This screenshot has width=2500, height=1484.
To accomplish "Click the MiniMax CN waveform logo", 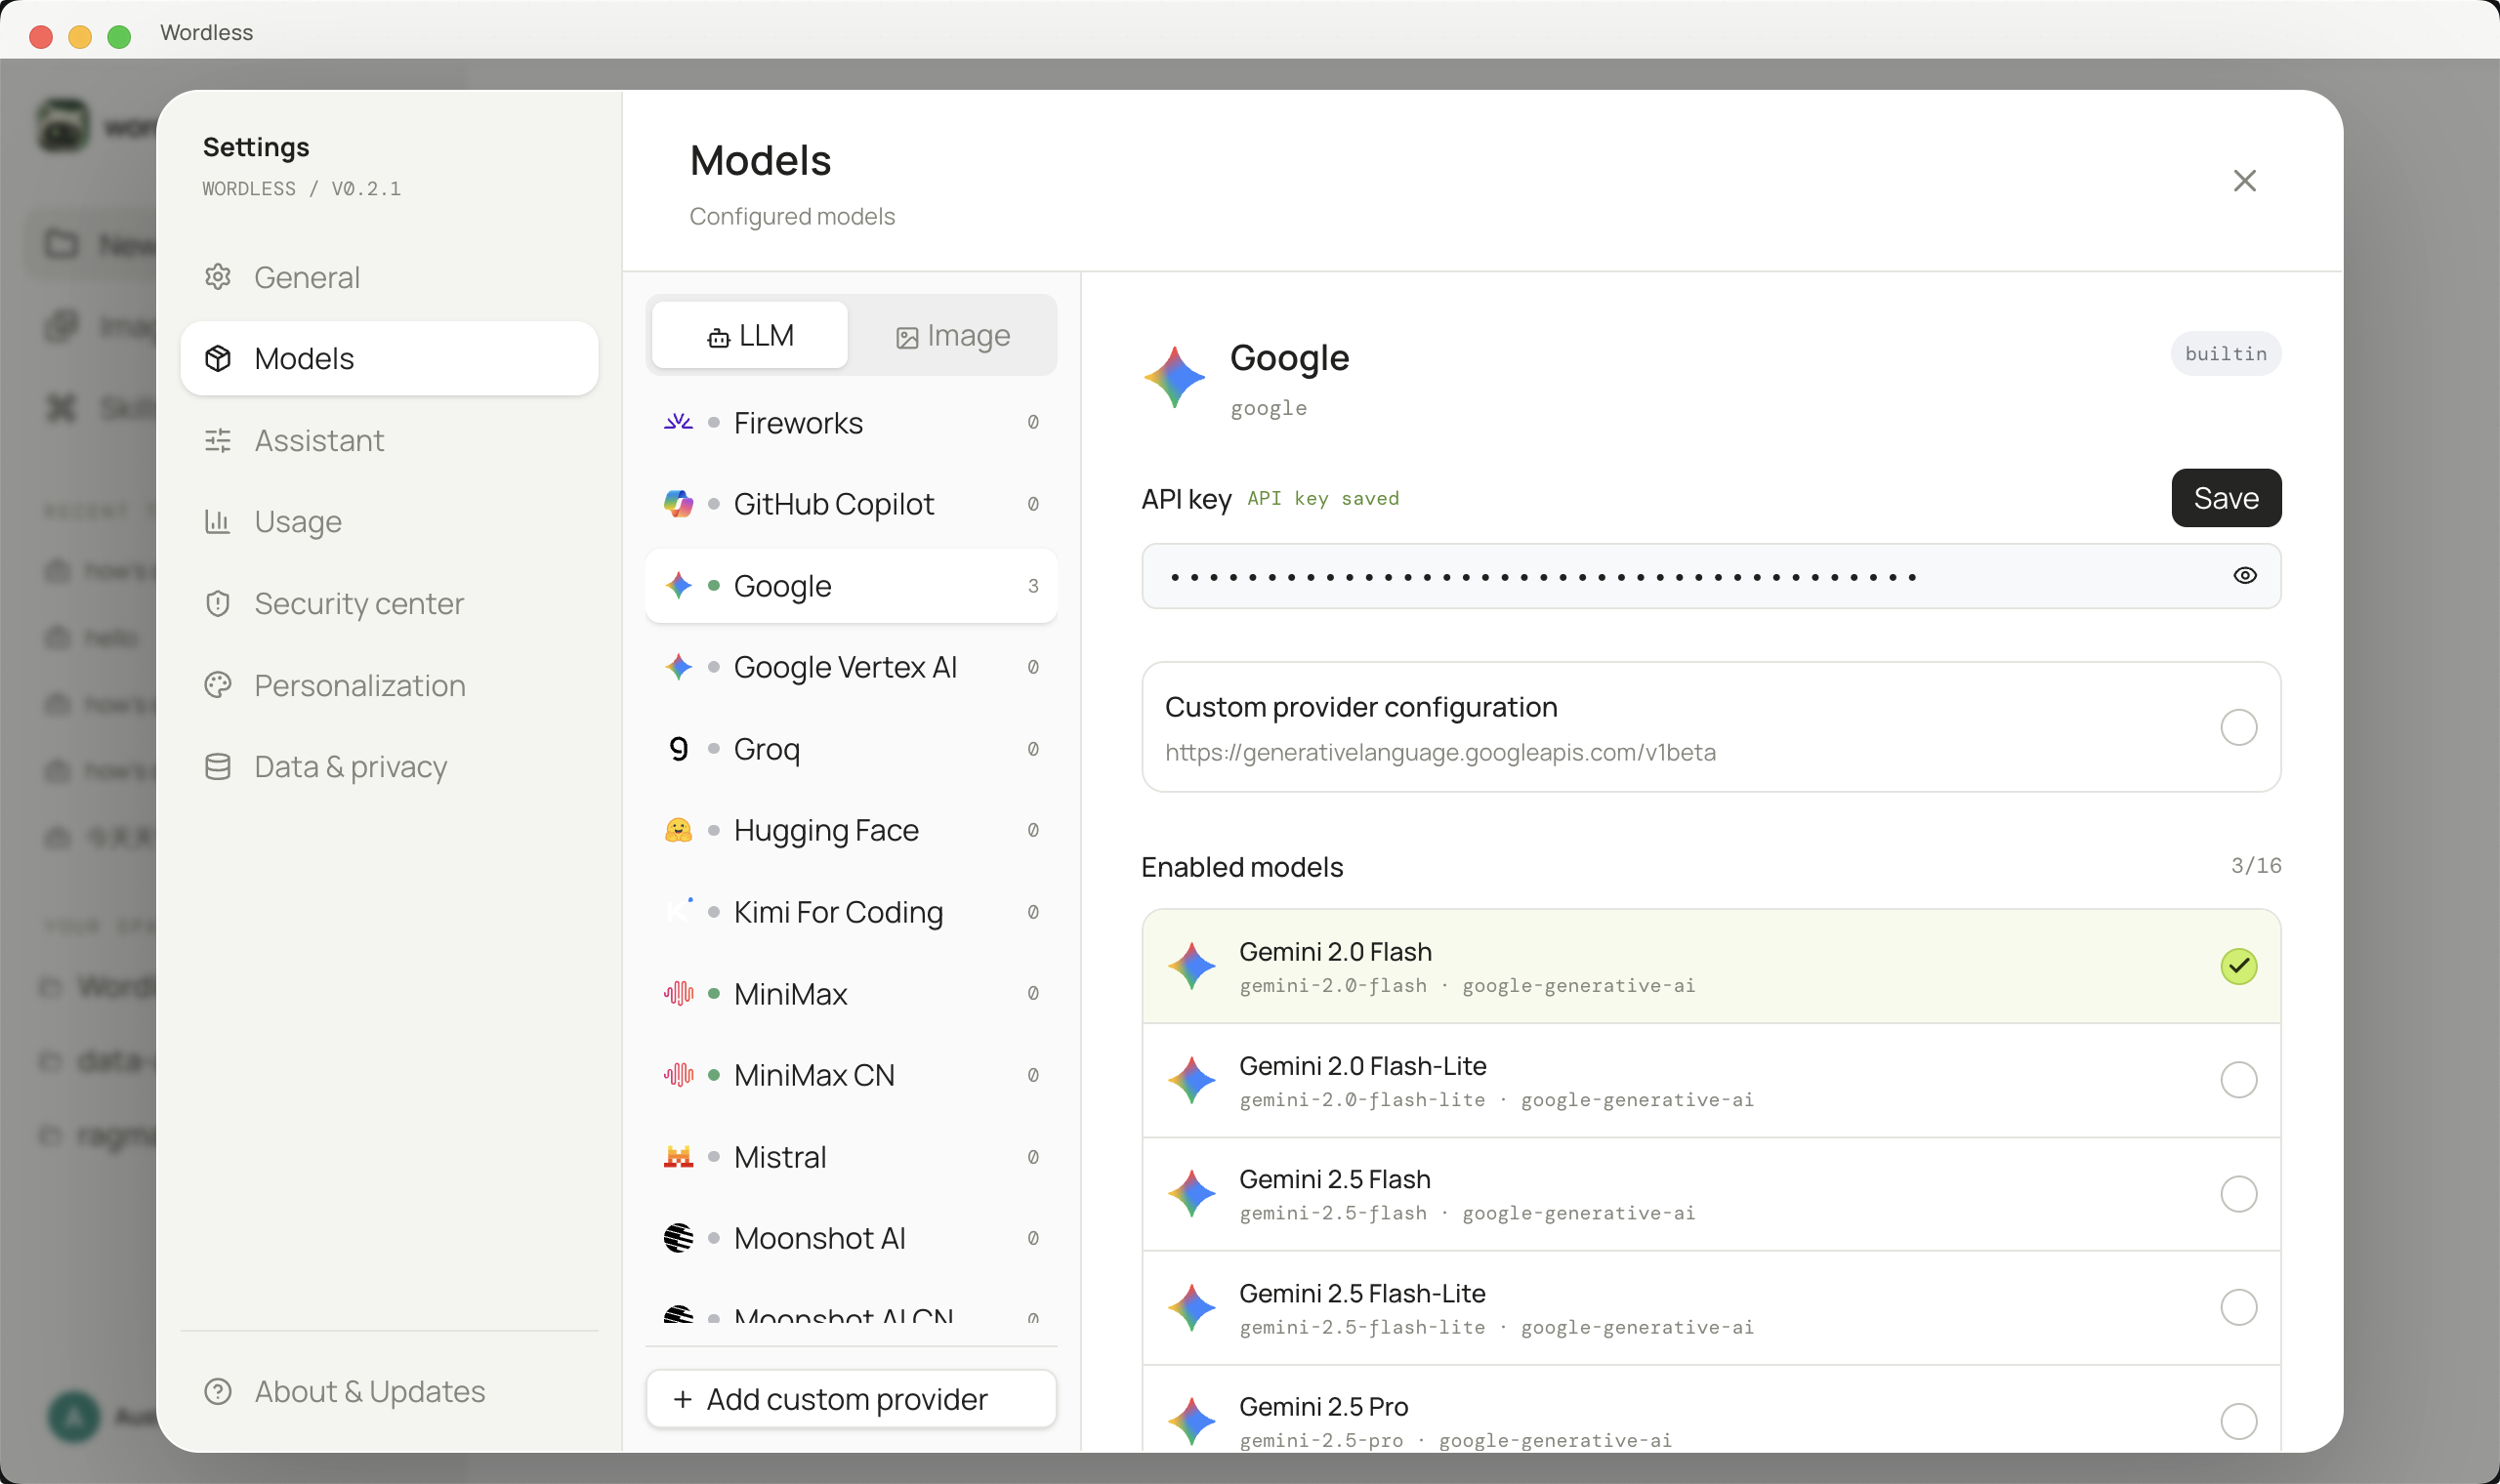I will pyautogui.click(x=678, y=1075).
